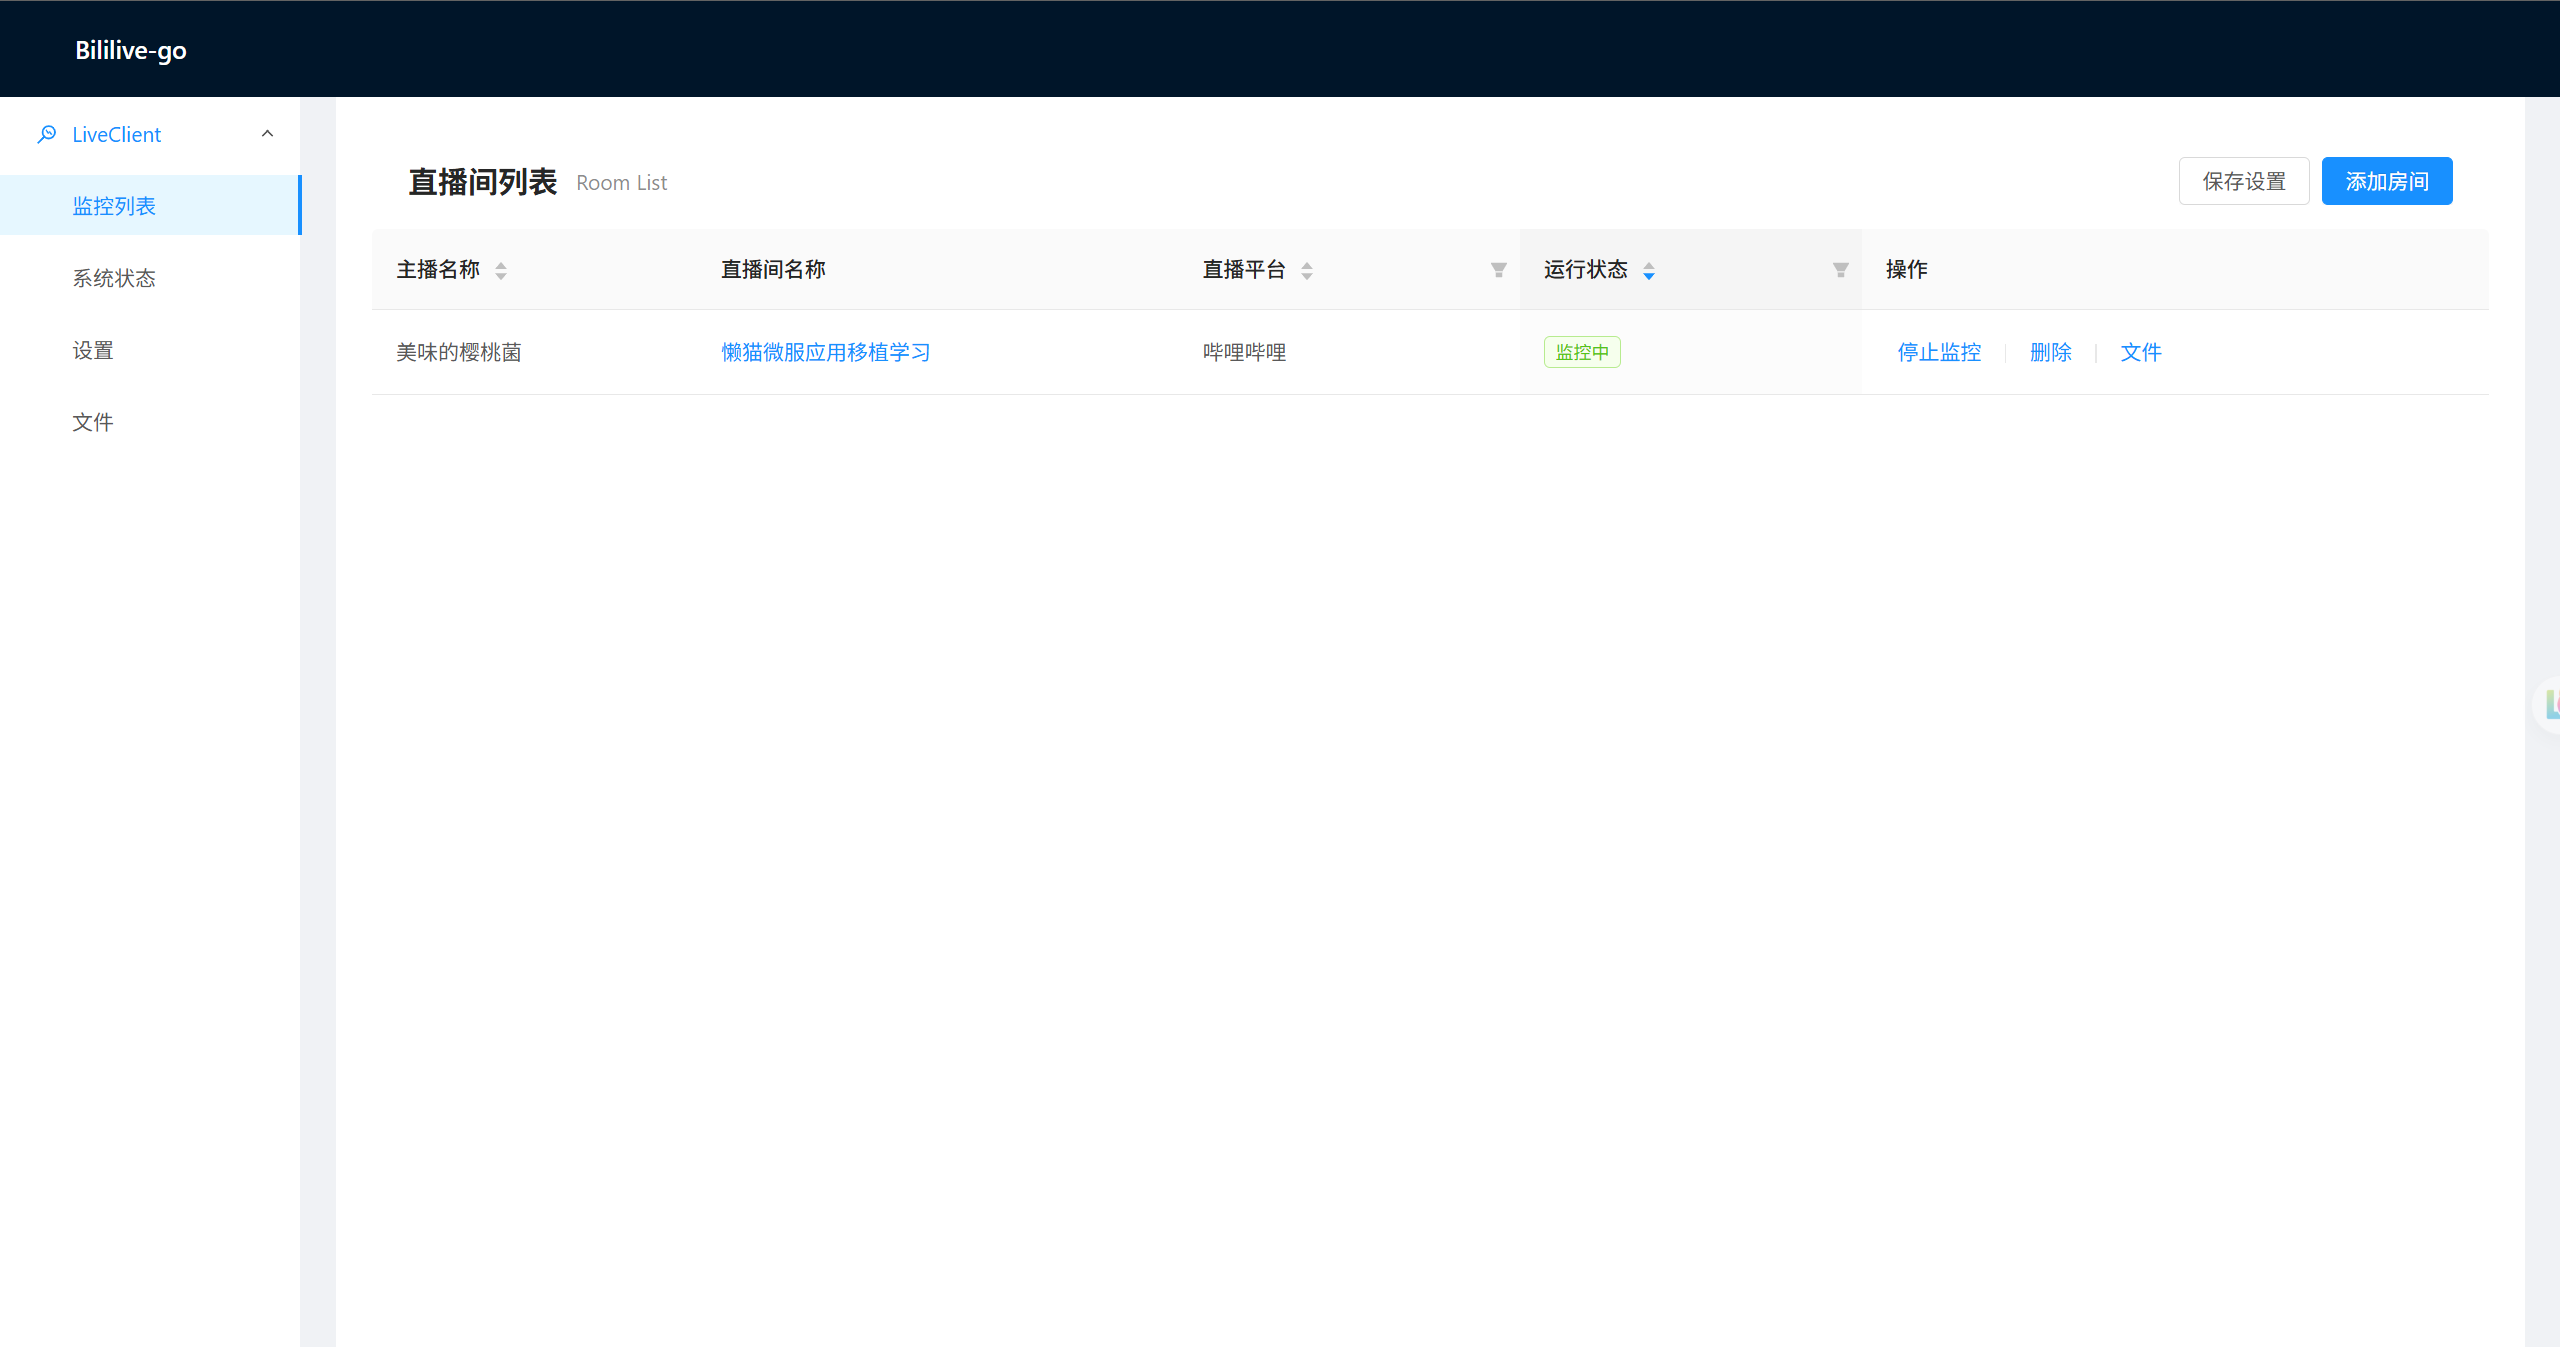Viewport: 2560px width, 1347px height.
Task: Click the 直播间列表 page heading
Action: (x=483, y=182)
